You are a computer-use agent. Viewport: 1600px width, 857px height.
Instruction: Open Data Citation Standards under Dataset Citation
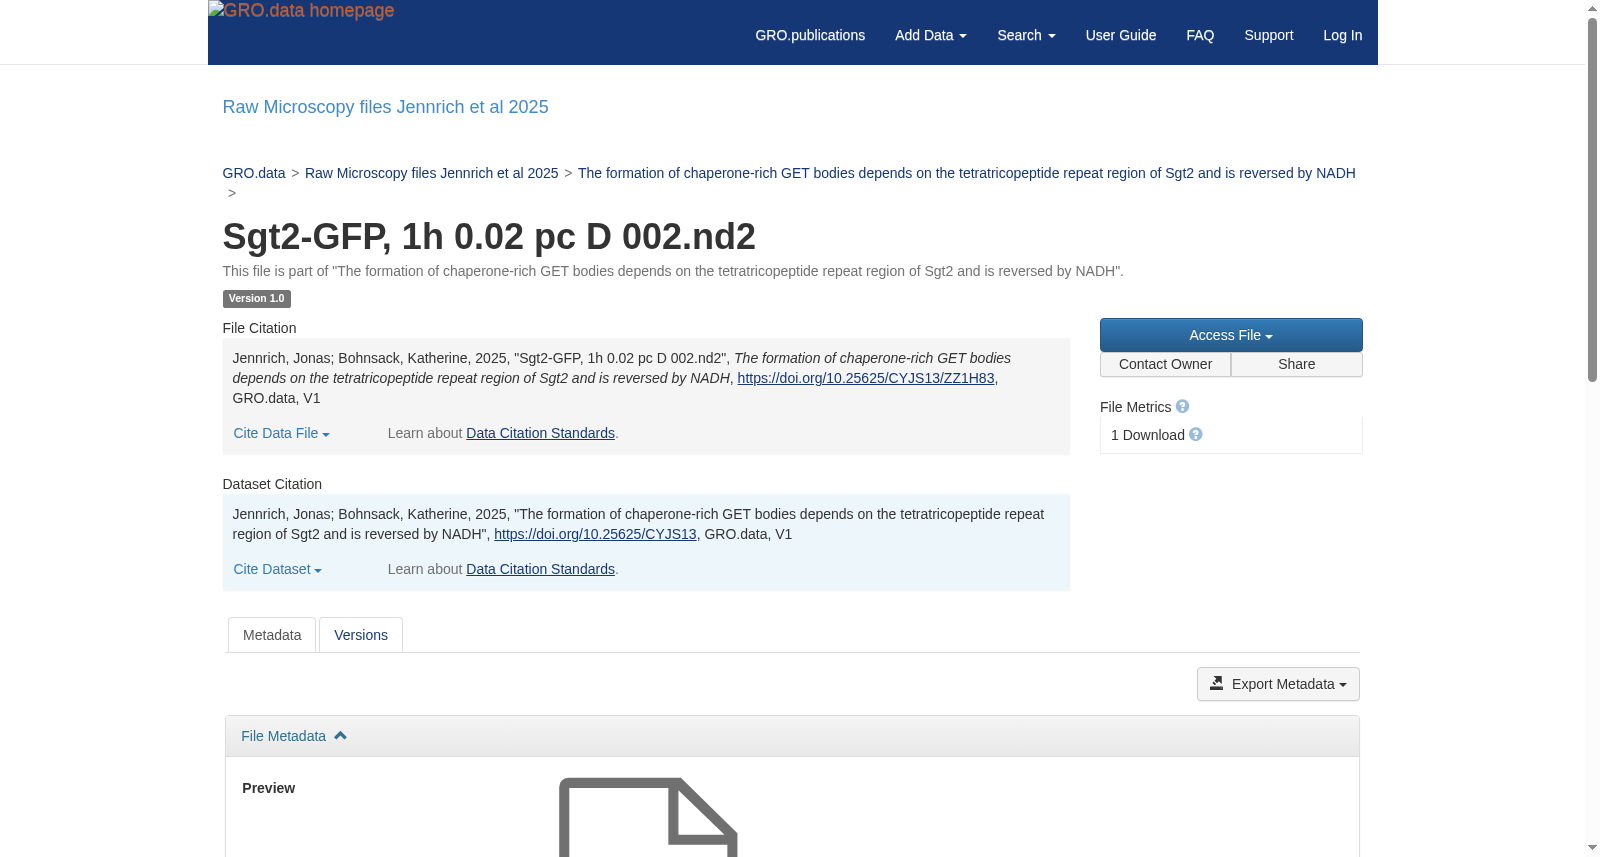point(540,569)
